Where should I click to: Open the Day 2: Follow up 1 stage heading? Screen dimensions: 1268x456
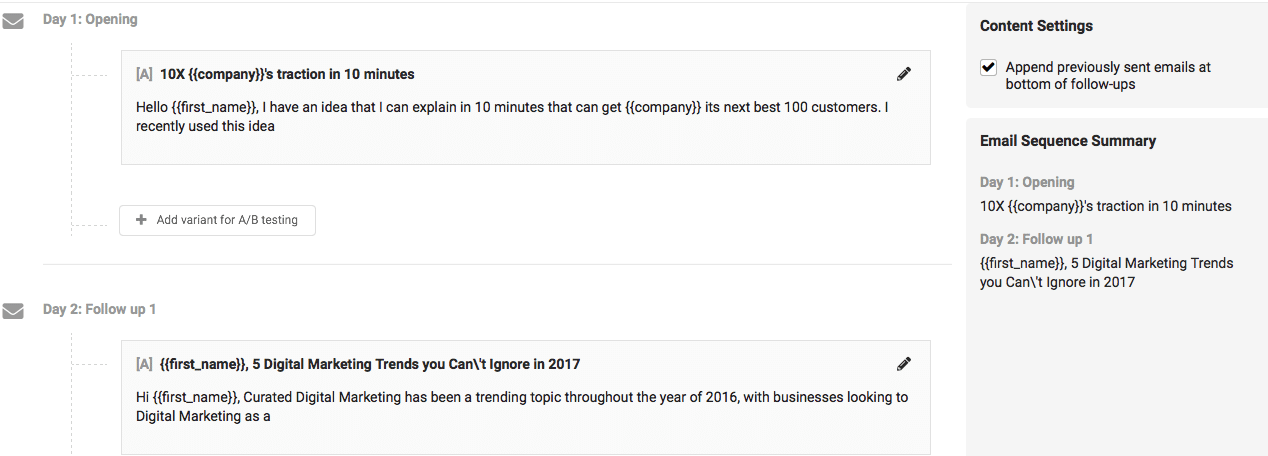point(99,309)
